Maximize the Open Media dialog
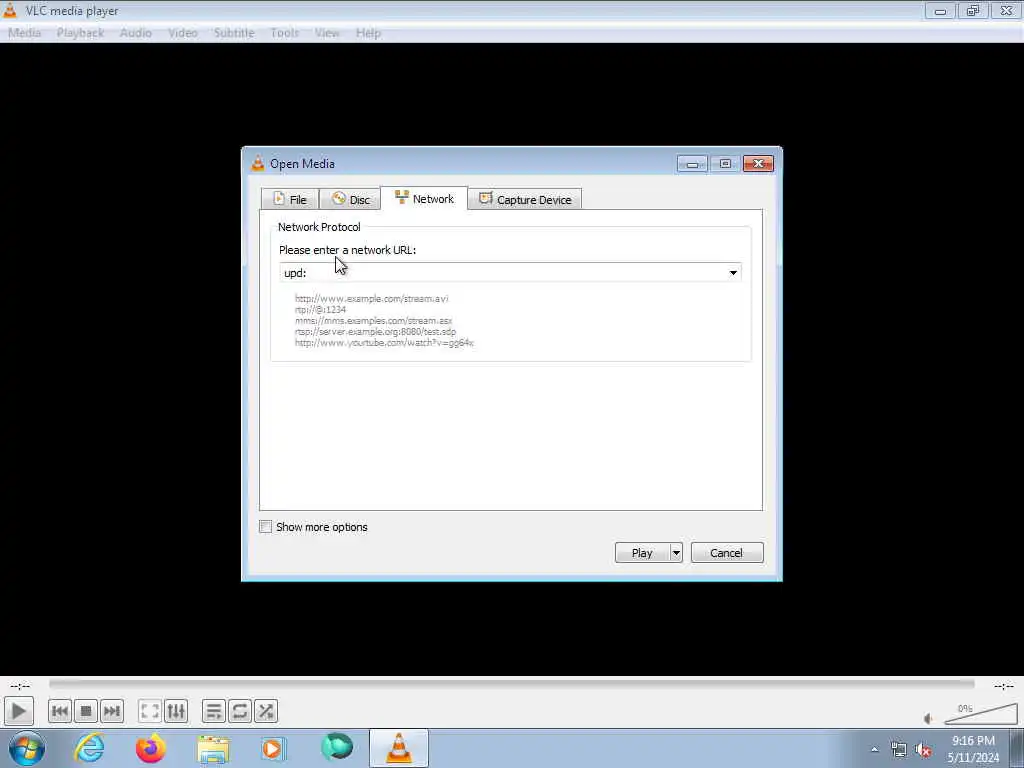The width and height of the screenshot is (1024, 768). 725,163
